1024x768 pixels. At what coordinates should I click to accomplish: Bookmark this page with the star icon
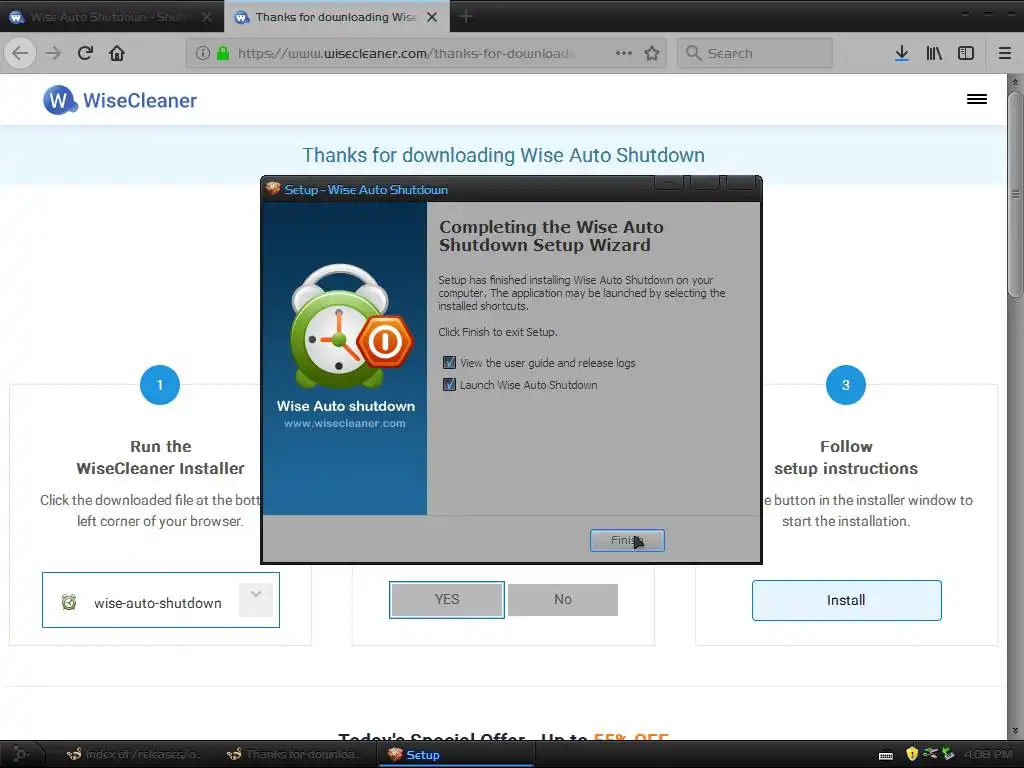coord(652,53)
